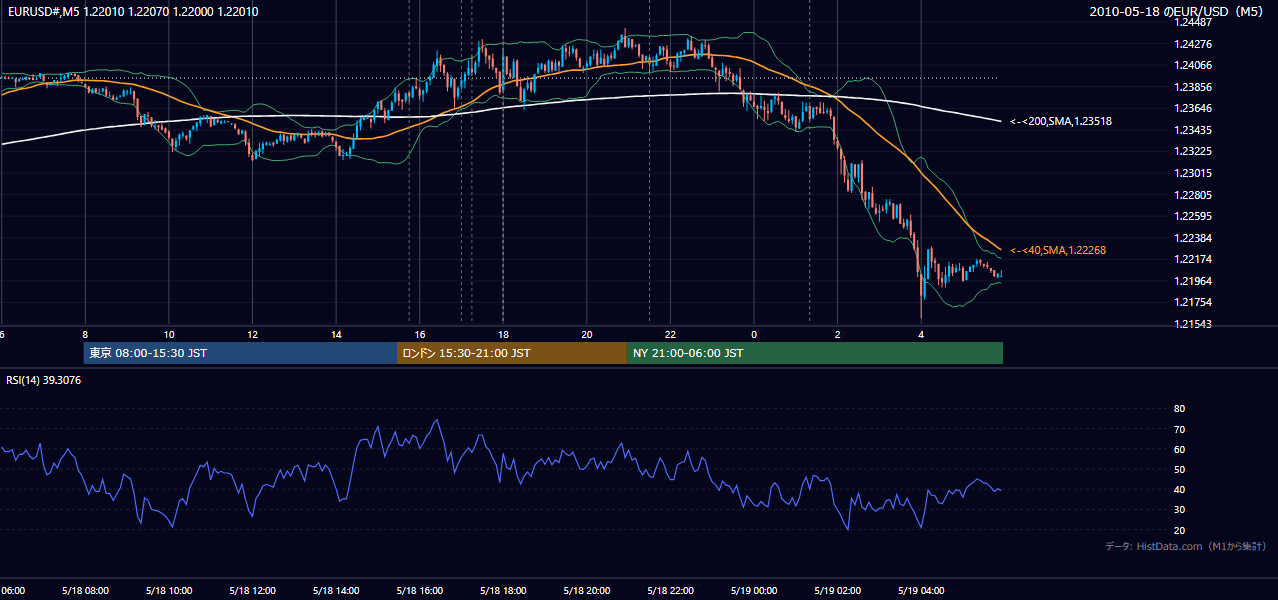Click hour label 14 under price chart
1278x600 pixels.
click(x=336, y=334)
